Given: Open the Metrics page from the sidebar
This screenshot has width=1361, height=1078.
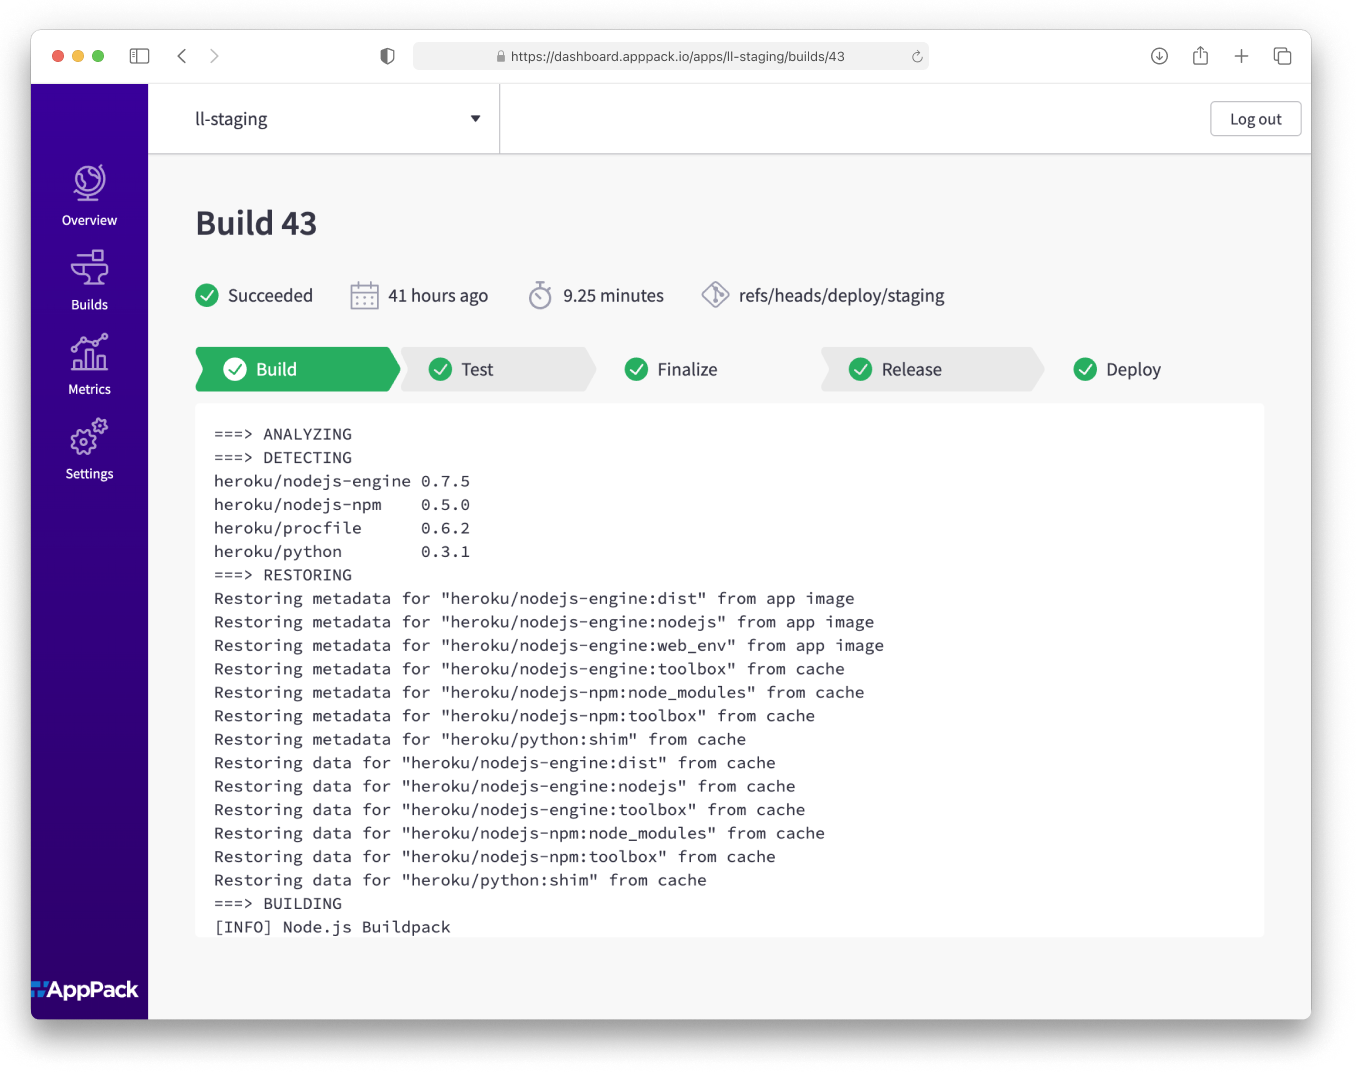Looking at the screenshot, I should [x=88, y=364].
